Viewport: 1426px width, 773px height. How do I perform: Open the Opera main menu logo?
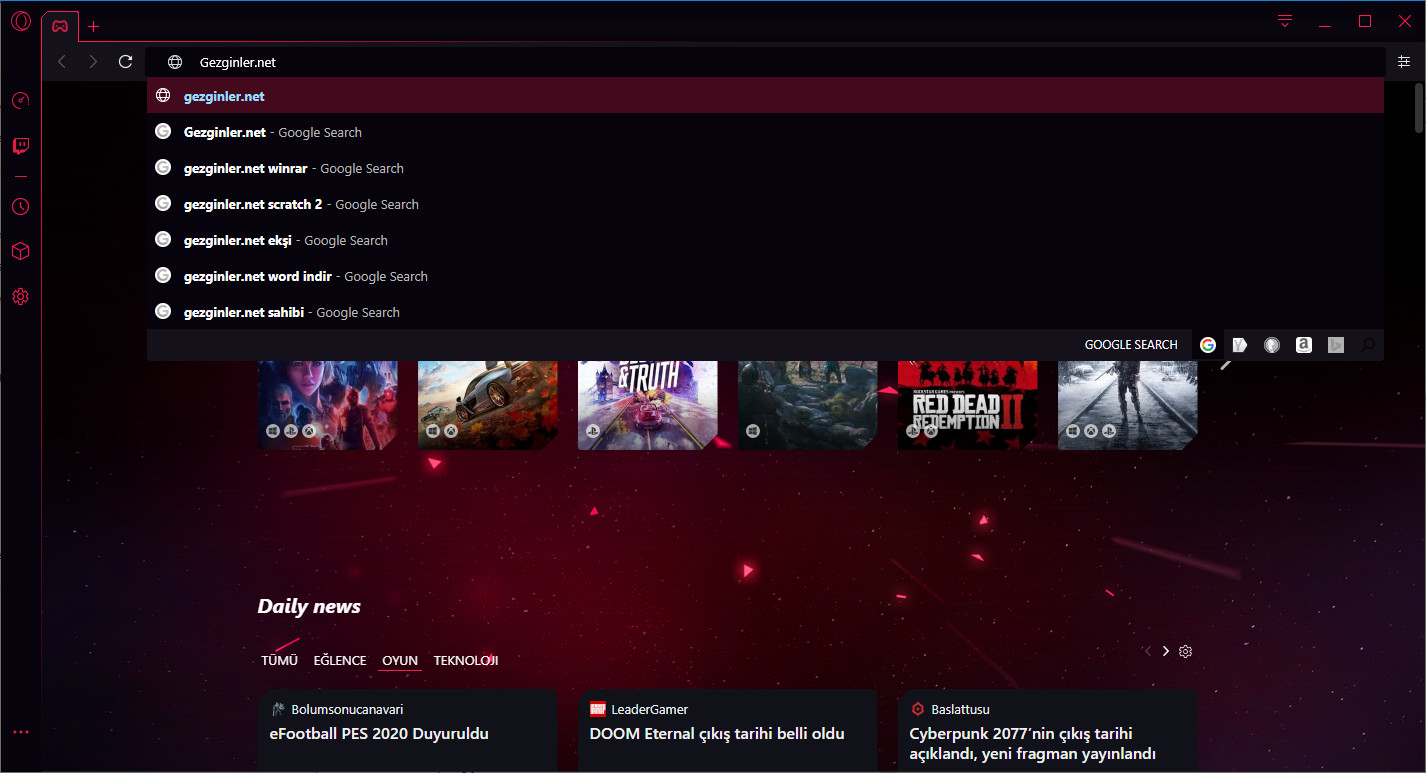pyautogui.click(x=21, y=22)
